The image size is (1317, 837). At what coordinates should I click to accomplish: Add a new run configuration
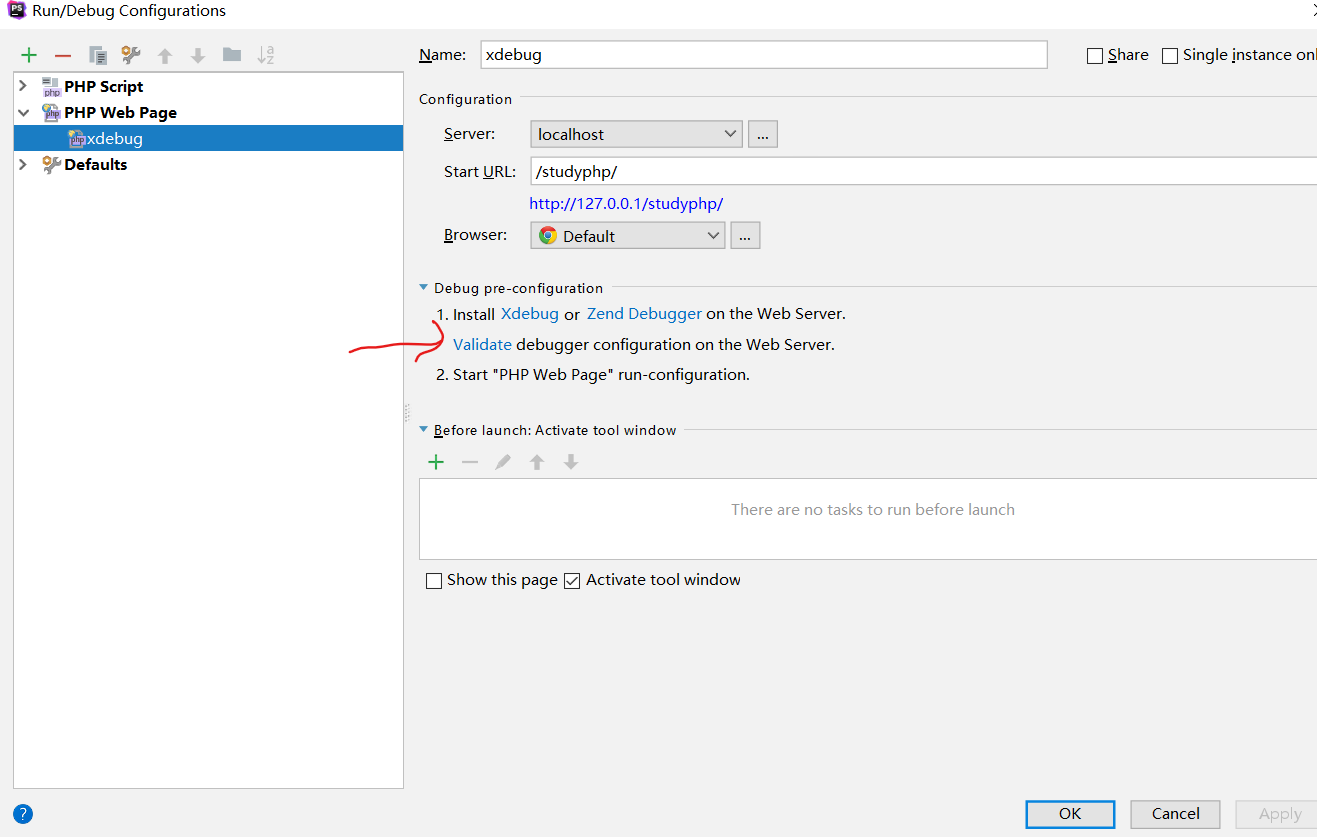point(29,55)
